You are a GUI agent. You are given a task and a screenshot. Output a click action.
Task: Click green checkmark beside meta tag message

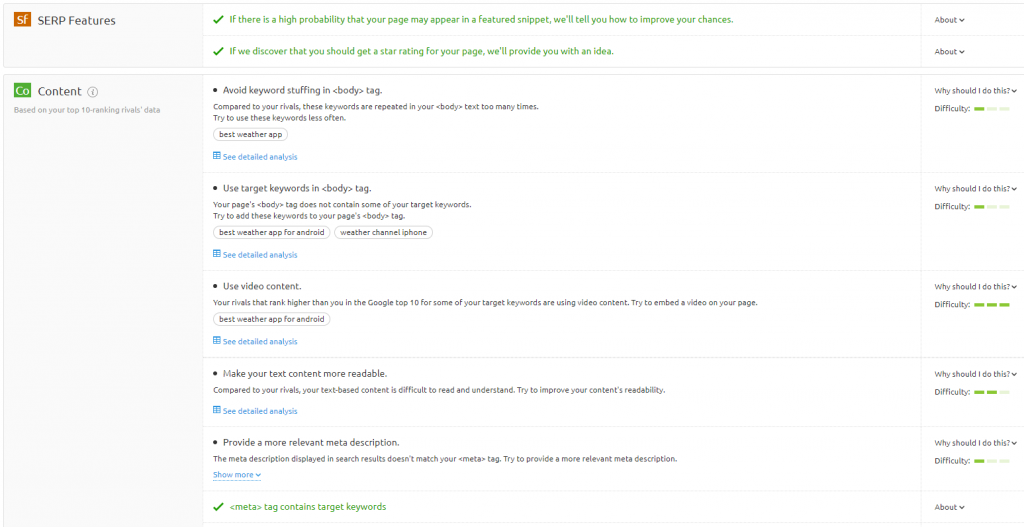click(x=218, y=507)
